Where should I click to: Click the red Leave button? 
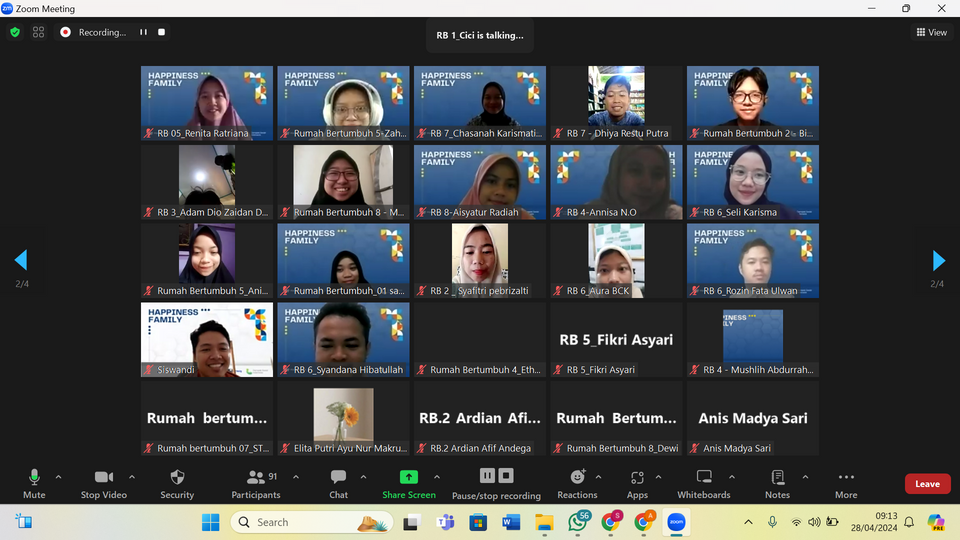927,484
